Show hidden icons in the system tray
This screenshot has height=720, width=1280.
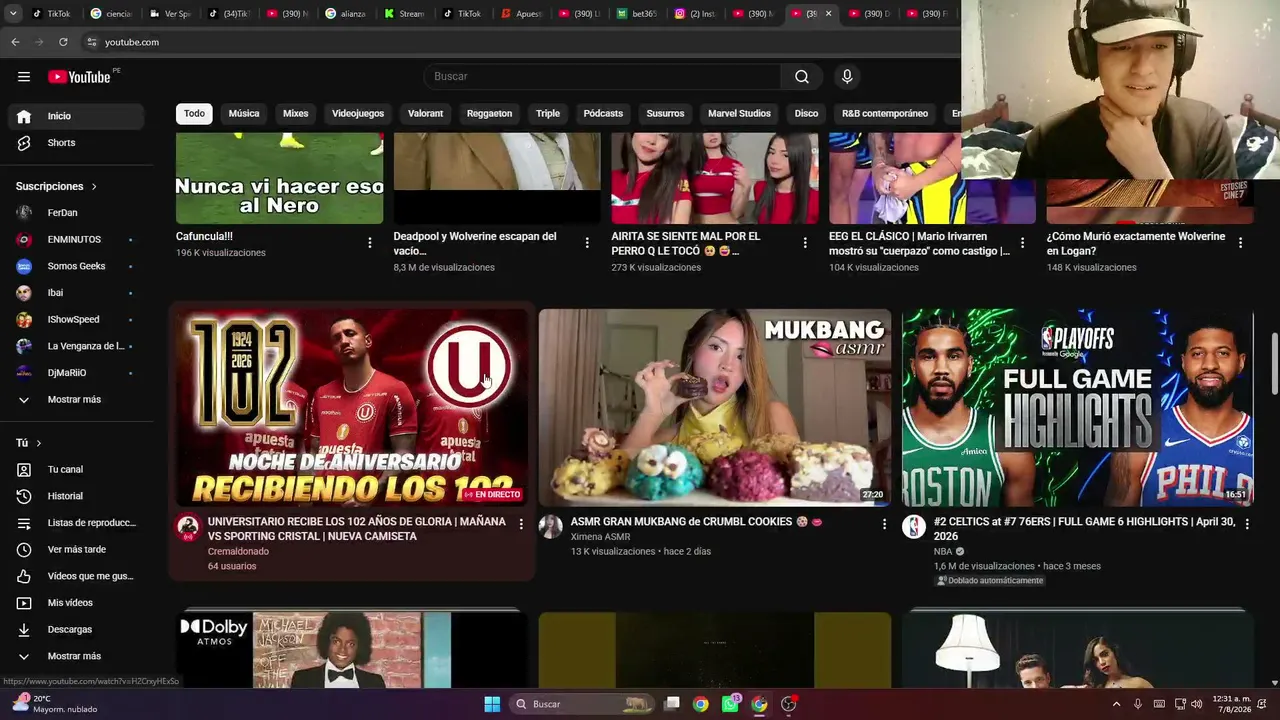(x=1116, y=704)
